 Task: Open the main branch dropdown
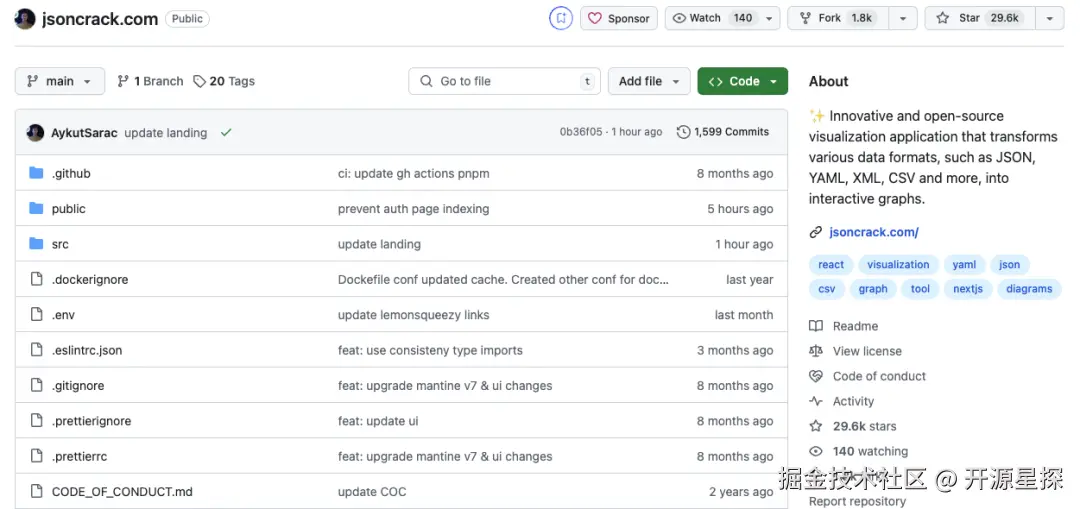click(60, 81)
